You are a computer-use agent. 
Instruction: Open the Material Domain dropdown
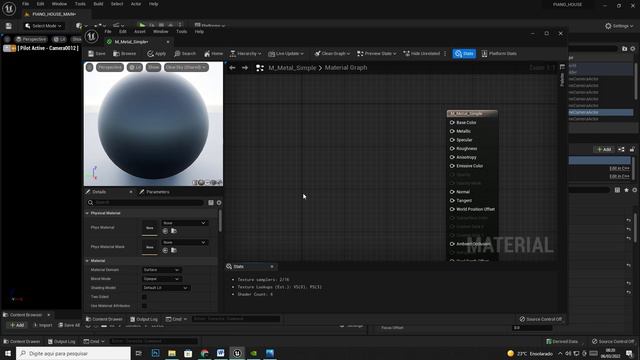pyautogui.click(x=162, y=270)
